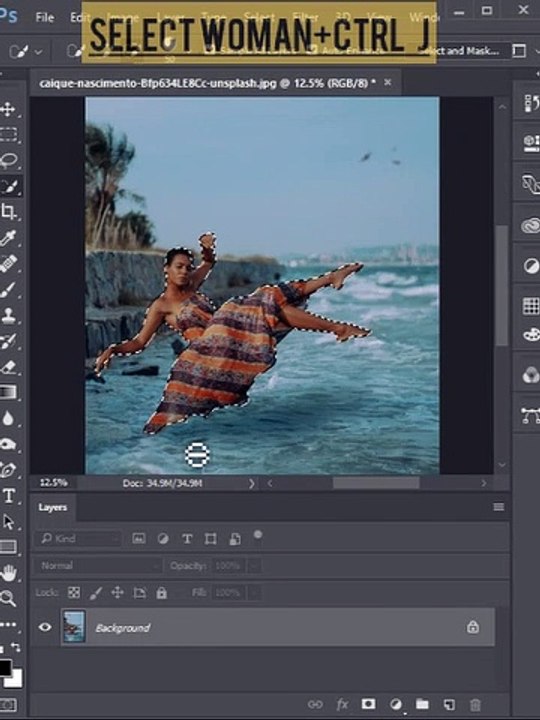The image size is (540, 720).
Task: Open the Normal blend mode dropdown
Action: pos(98,565)
